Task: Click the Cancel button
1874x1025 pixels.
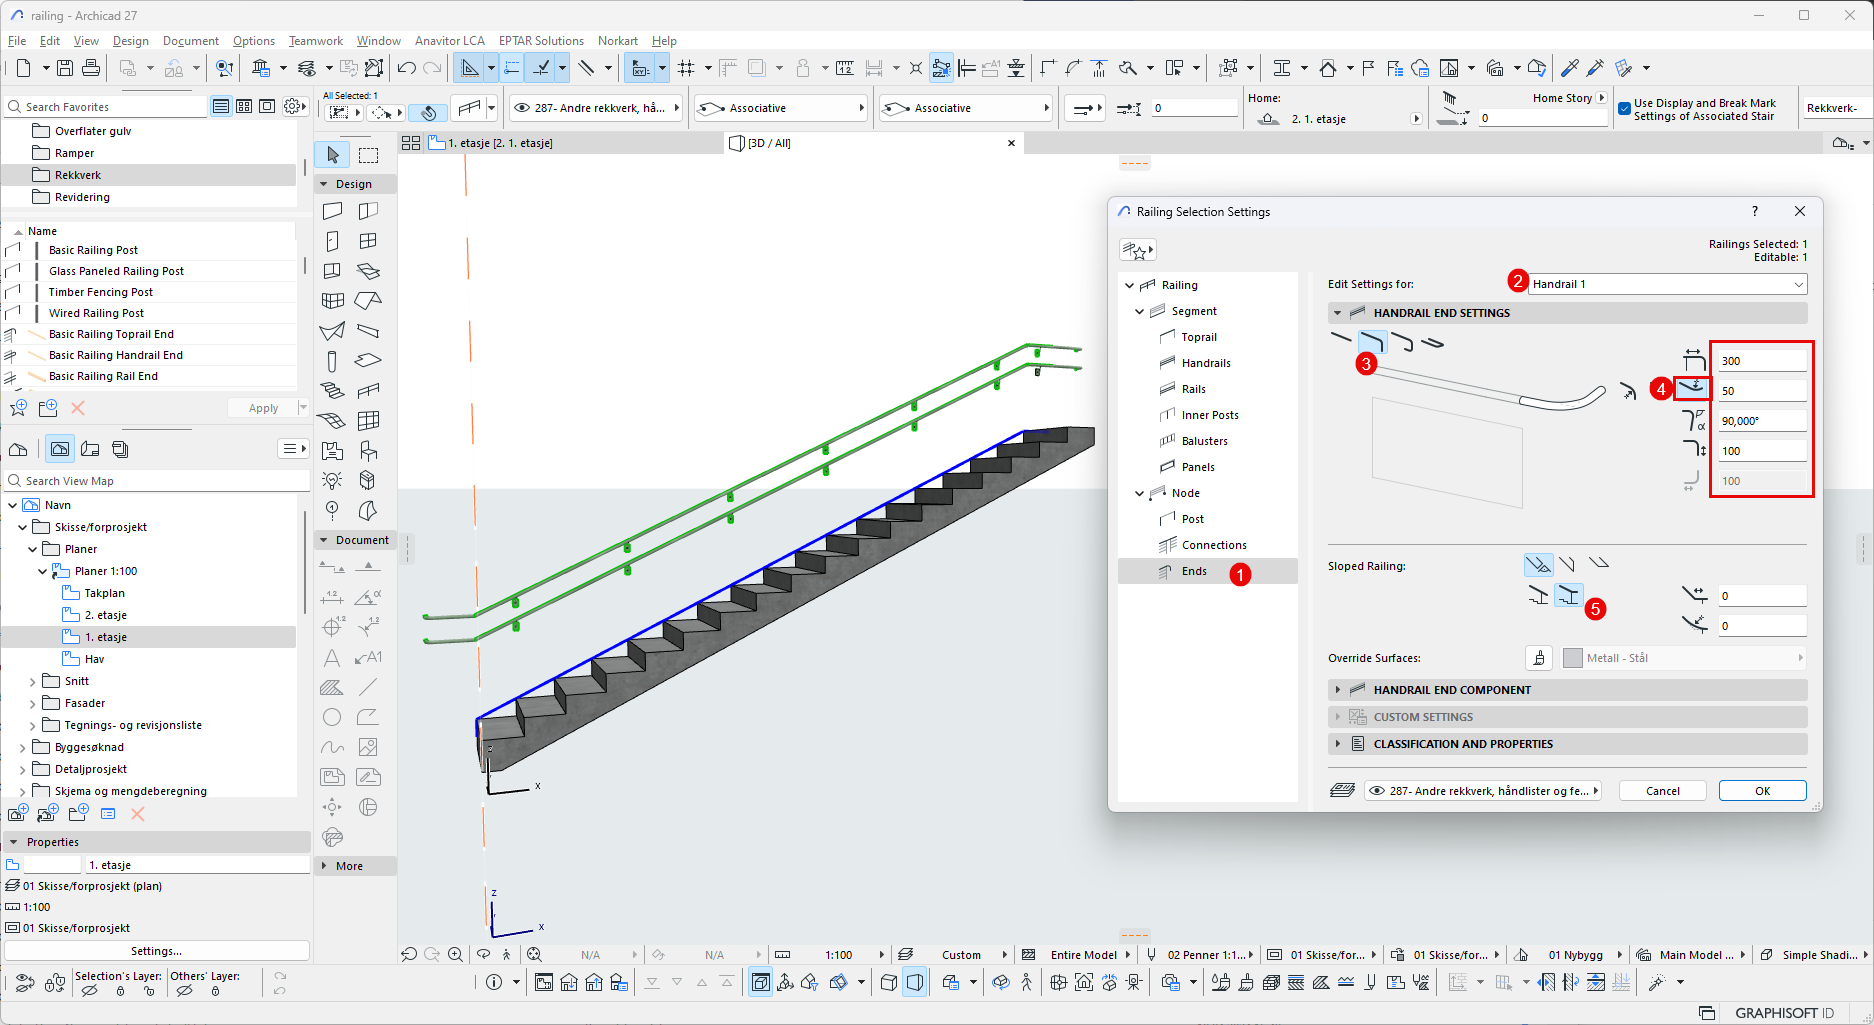Action: click(1662, 791)
